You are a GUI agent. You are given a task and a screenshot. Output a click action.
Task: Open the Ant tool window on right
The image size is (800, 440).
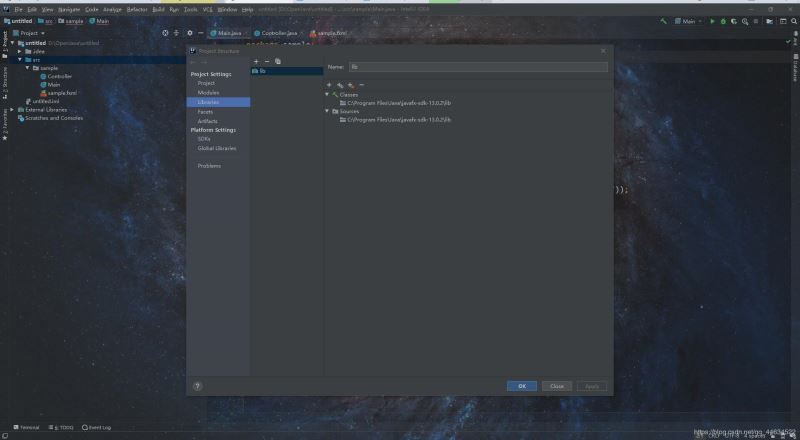795,39
